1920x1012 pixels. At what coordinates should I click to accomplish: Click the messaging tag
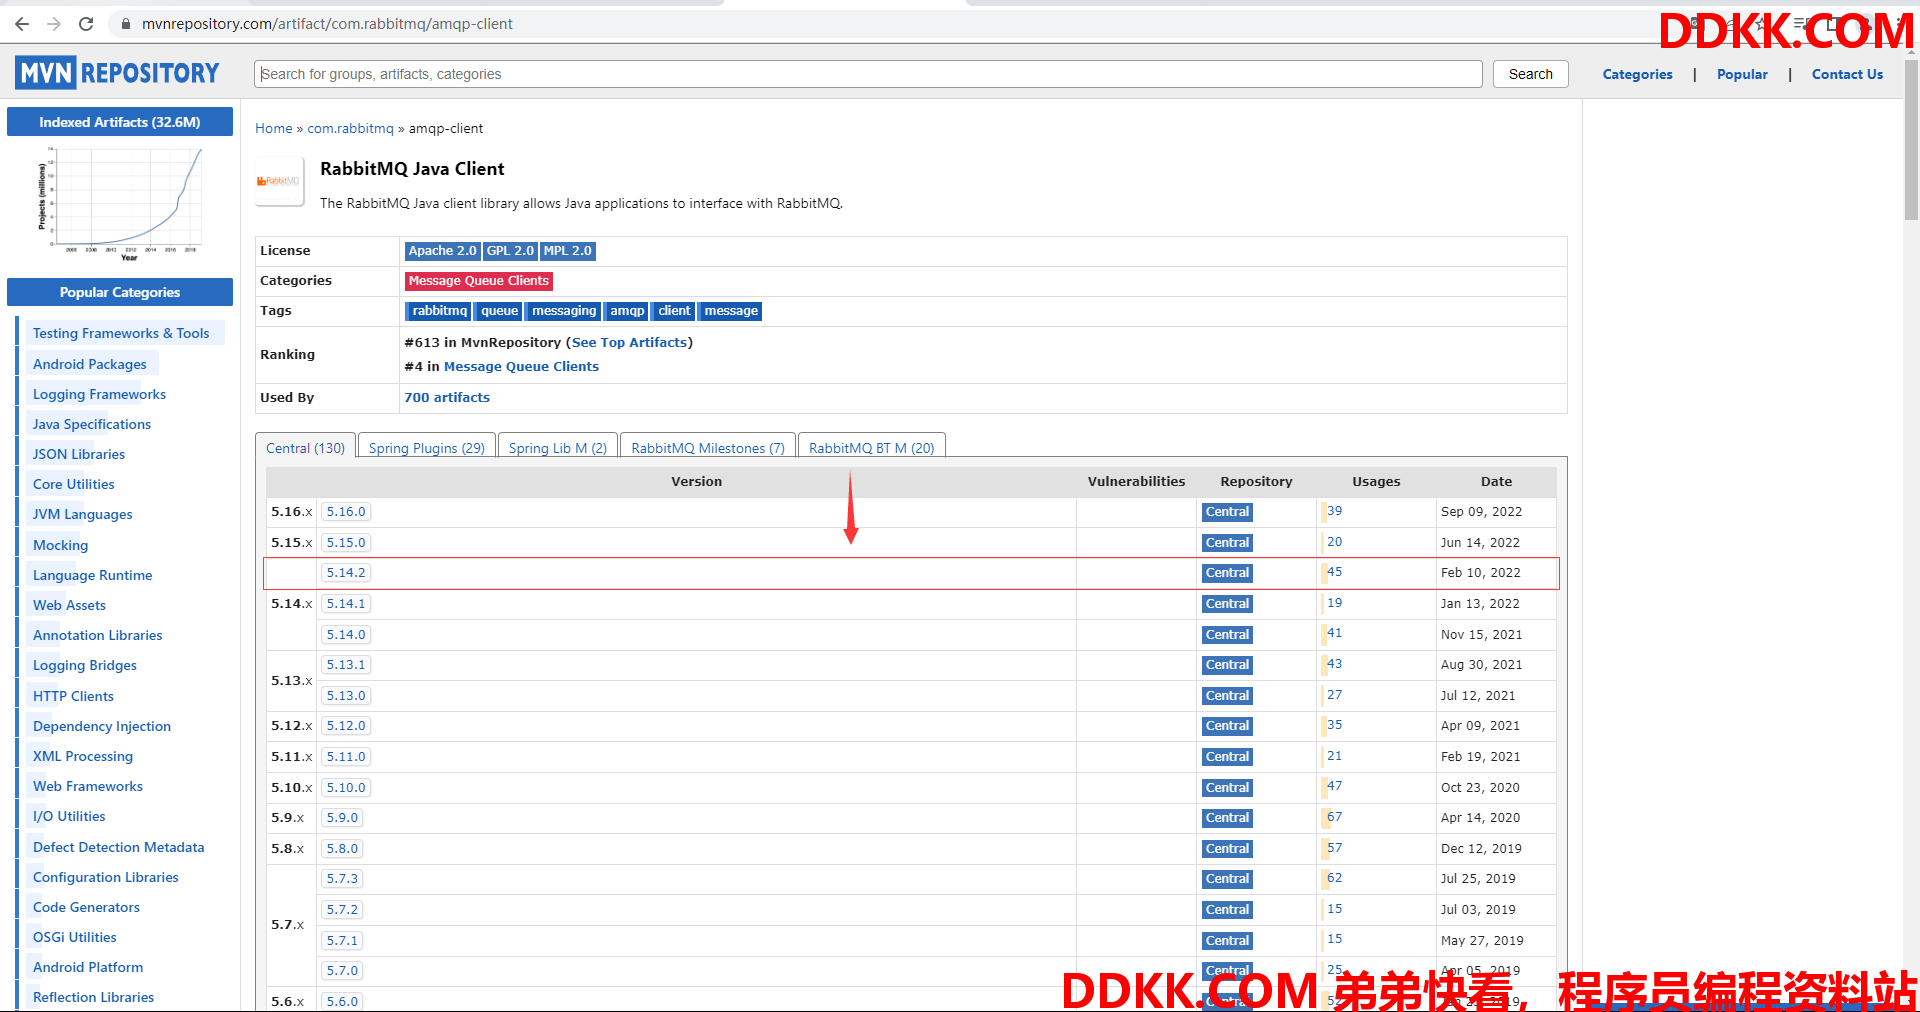564,311
